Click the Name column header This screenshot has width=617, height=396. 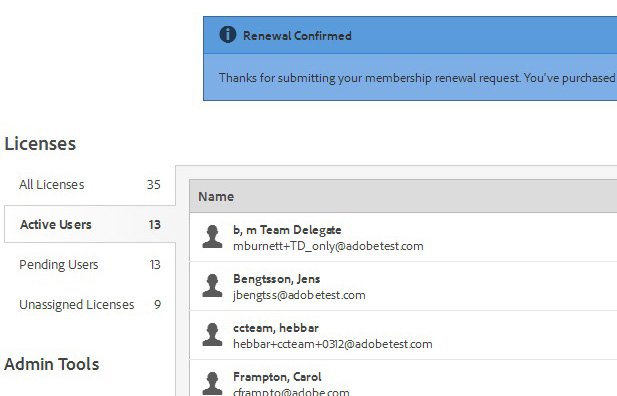tap(216, 196)
